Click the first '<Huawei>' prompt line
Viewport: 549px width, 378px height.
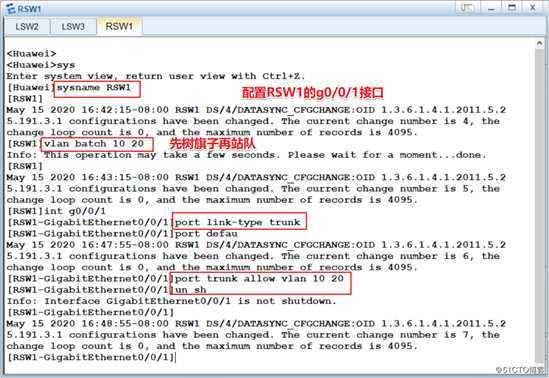tap(32, 54)
